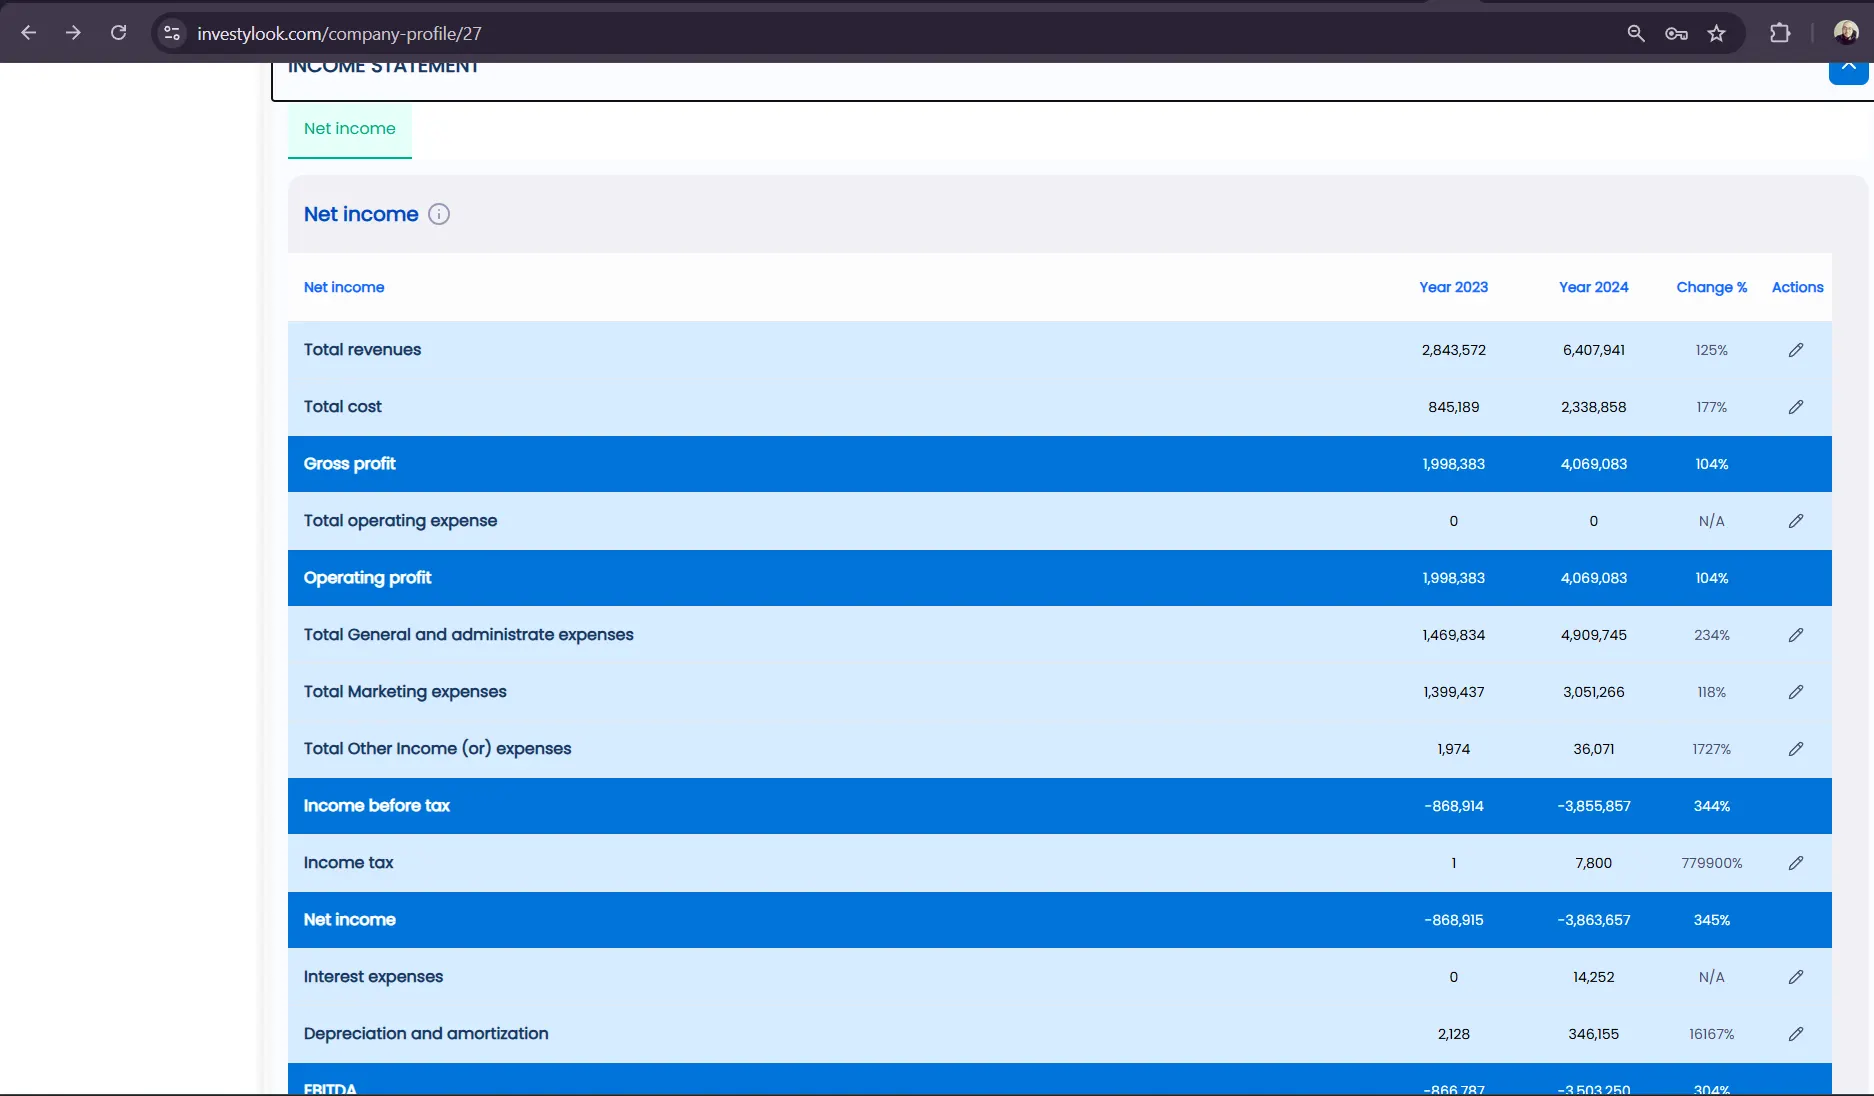Image resolution: width=1874 pixels, height=1096 pixels.
Task: Edit the Total operating expense row
Action: [x=1796, y=521]
